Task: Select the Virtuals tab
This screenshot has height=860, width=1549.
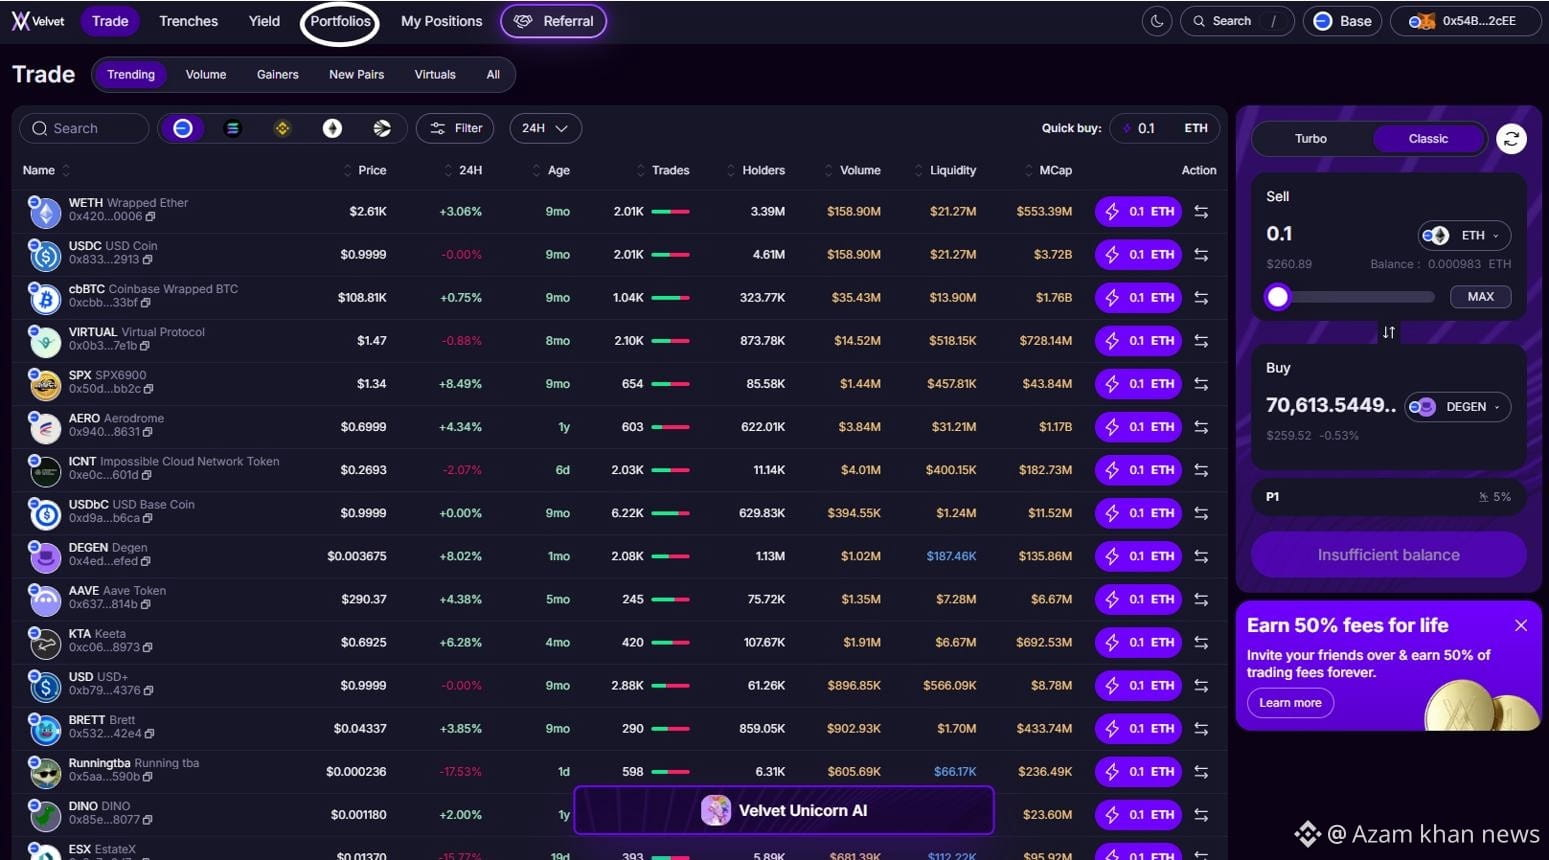Action: click(435, 75)
